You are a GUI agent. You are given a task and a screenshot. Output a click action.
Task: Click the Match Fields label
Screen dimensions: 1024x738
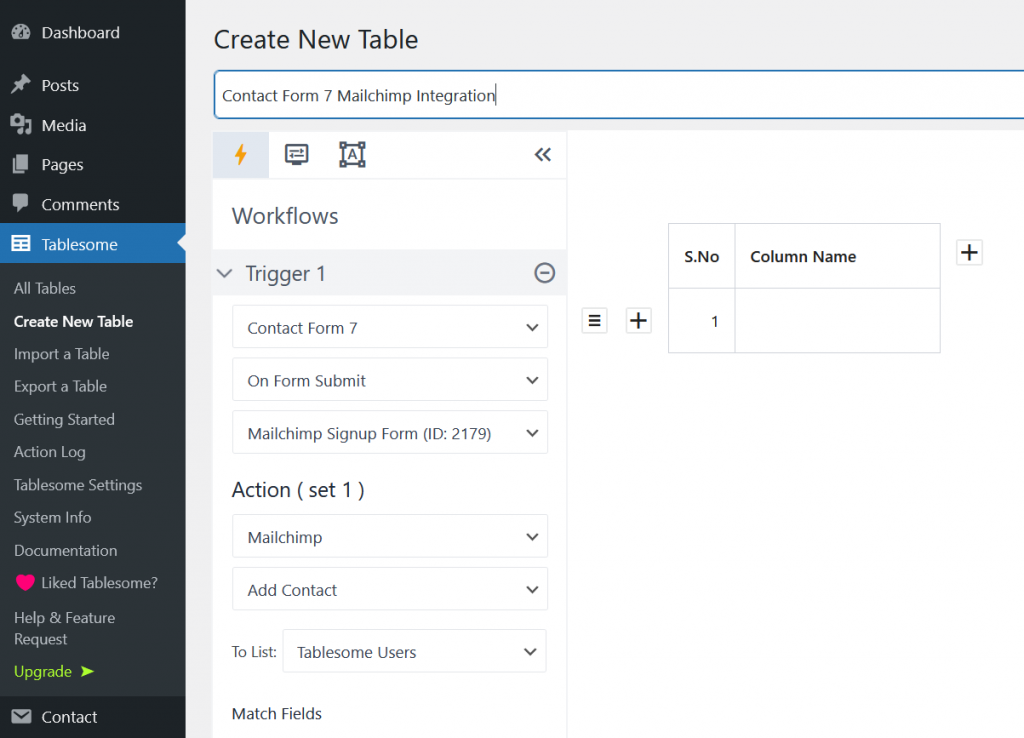(x=277, y=714)
